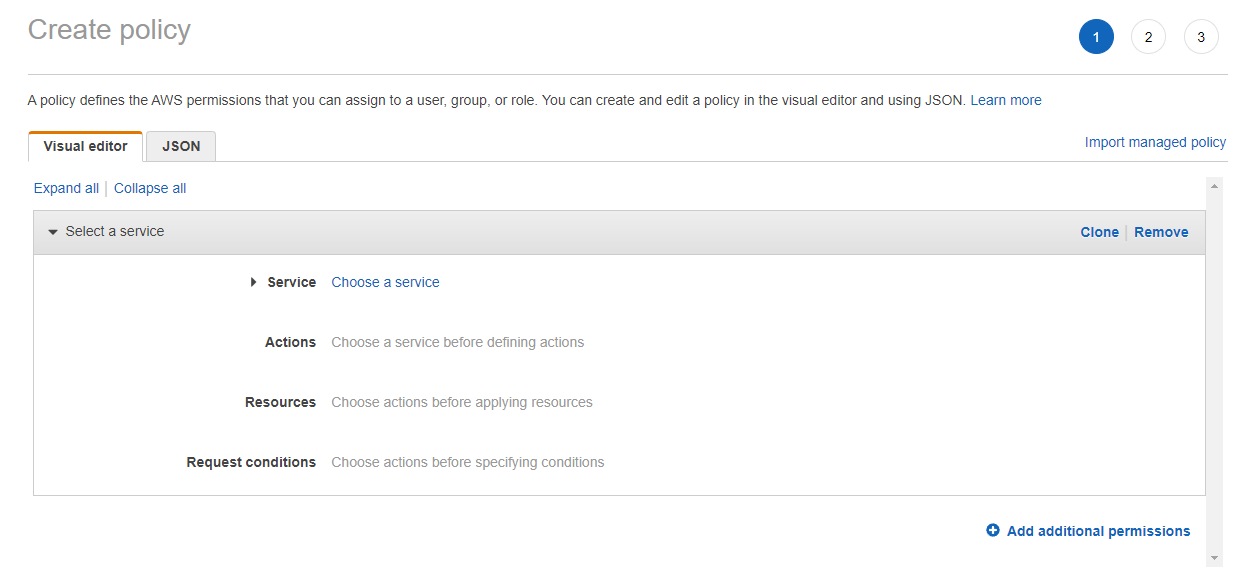Click the Create policy heading
The width and height of the screenshot is (1253, 573).
click(109, 30)
